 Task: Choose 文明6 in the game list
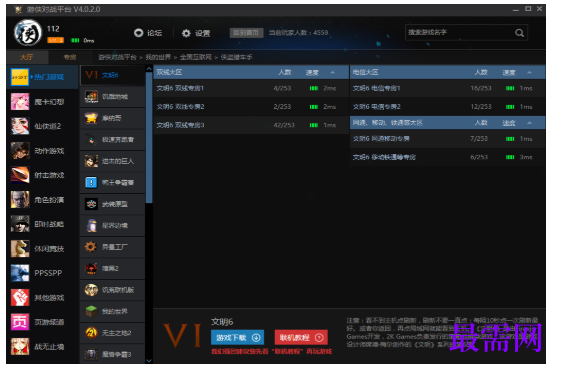[112, 75]
